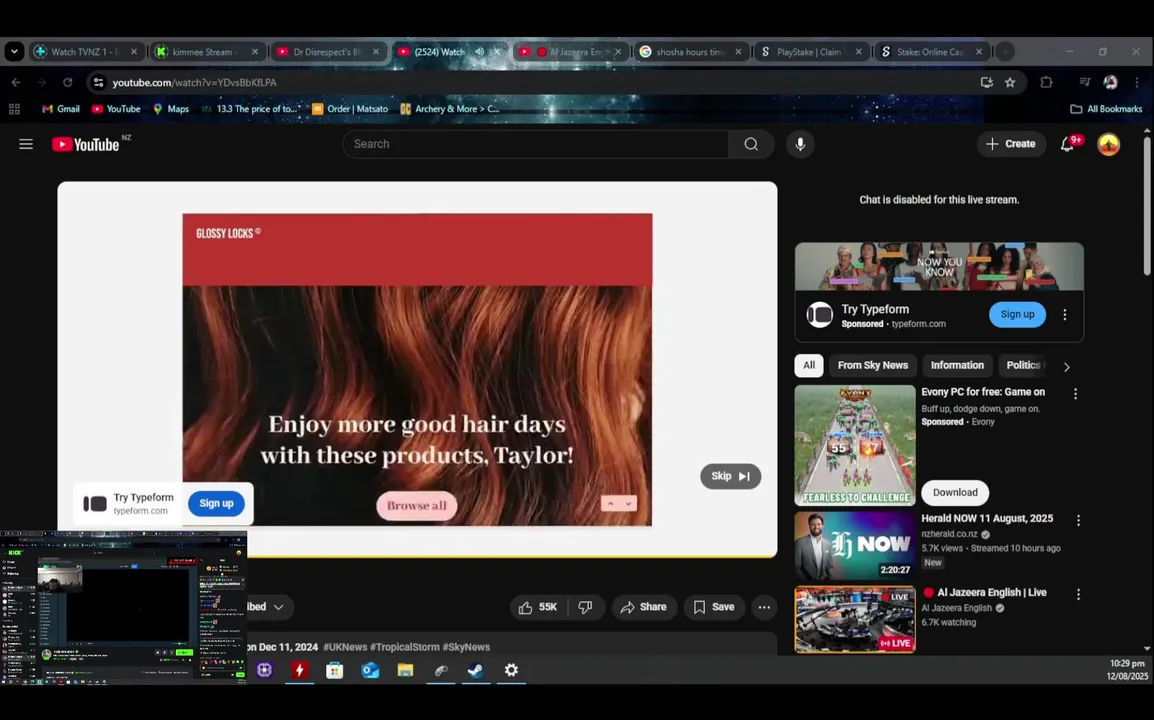Select the Information filter chip

click(x=957, y=365)
